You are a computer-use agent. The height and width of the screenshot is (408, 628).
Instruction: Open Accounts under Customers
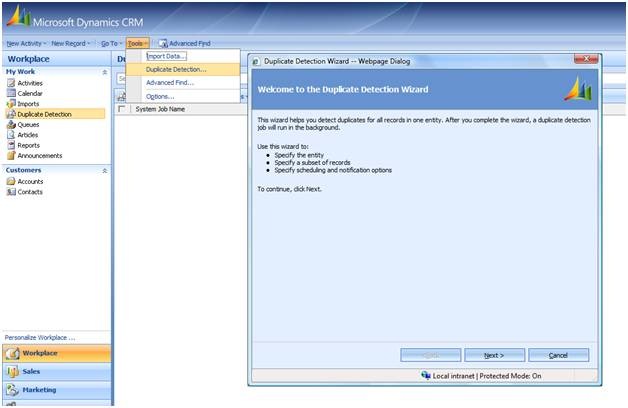(x=30, y=181)
